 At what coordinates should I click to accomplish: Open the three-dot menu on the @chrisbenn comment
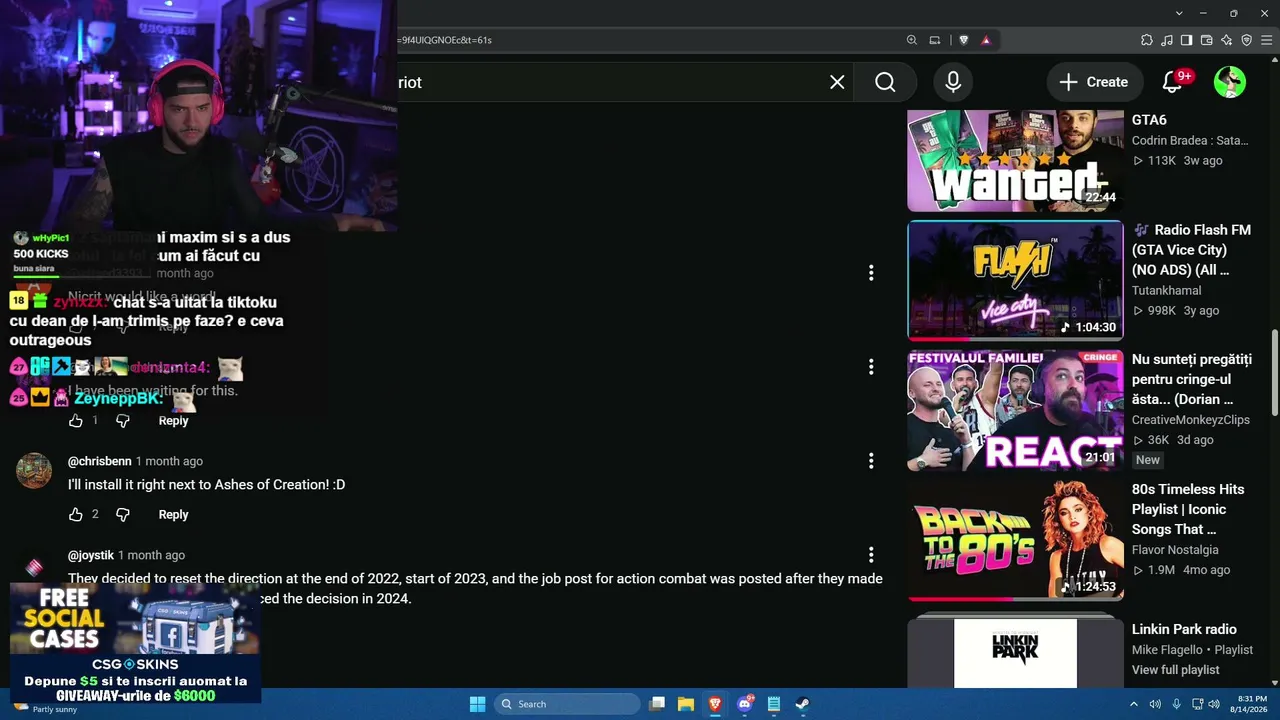pyautogui.click(x=871, y=461)
